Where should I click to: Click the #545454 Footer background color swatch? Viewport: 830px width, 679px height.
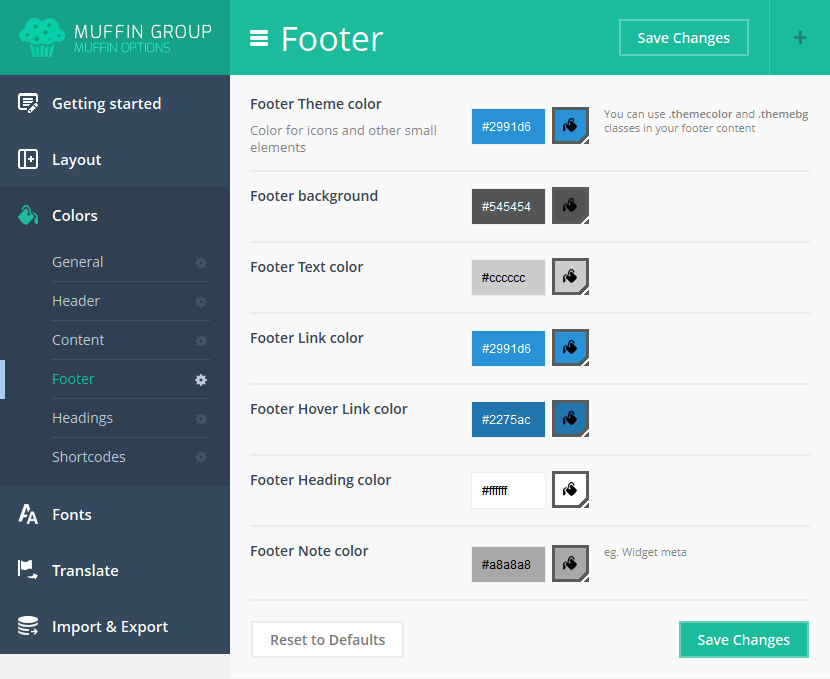508,206
